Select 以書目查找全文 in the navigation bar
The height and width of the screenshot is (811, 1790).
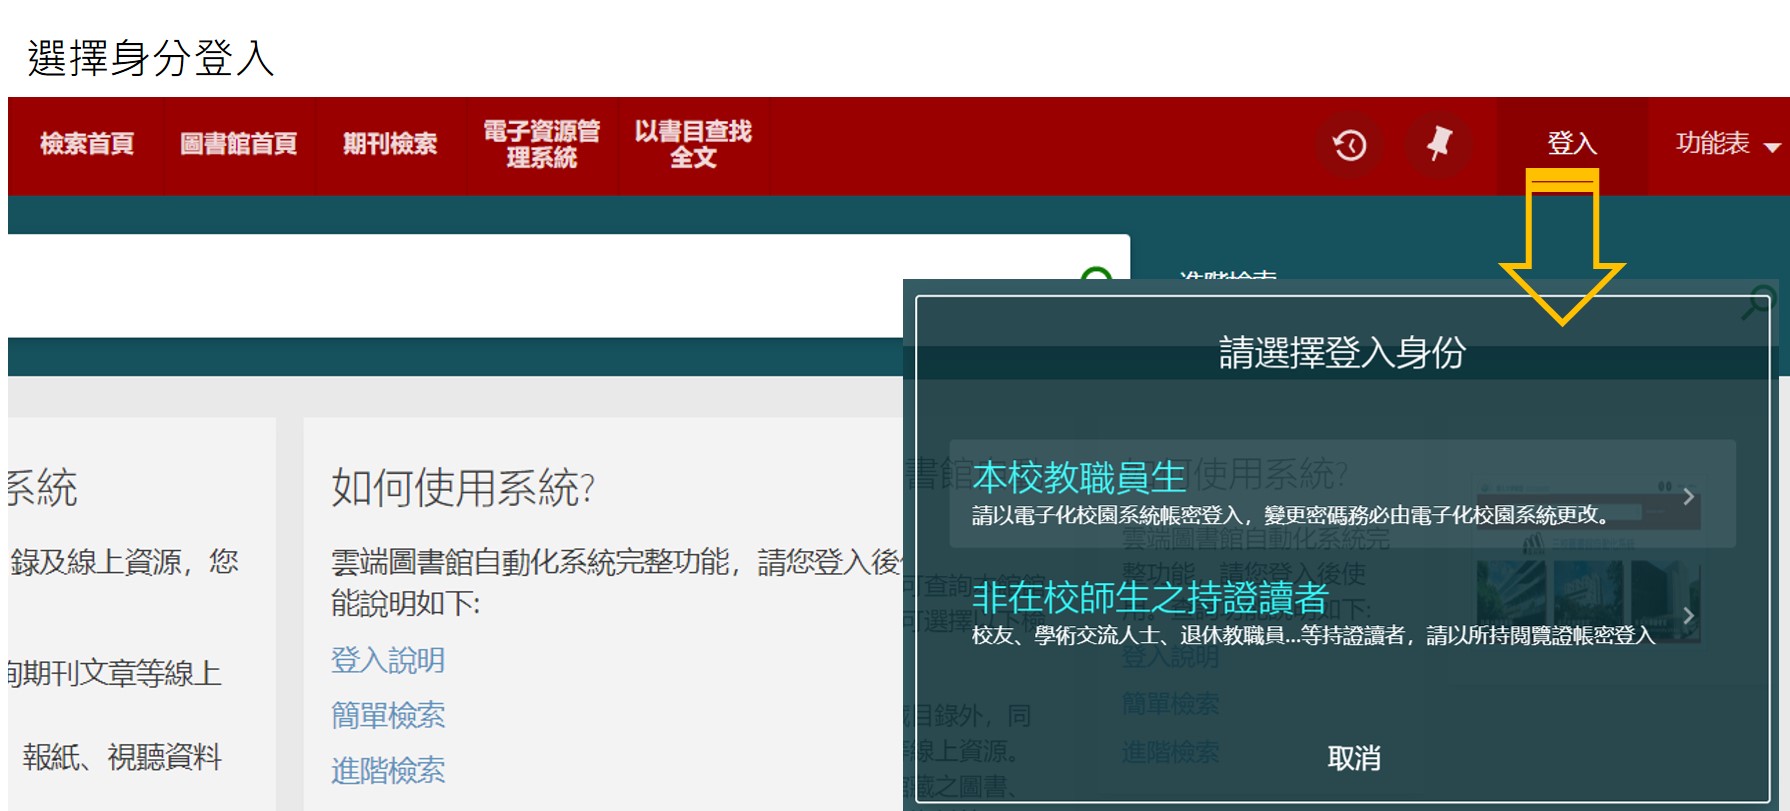[693, 145]
